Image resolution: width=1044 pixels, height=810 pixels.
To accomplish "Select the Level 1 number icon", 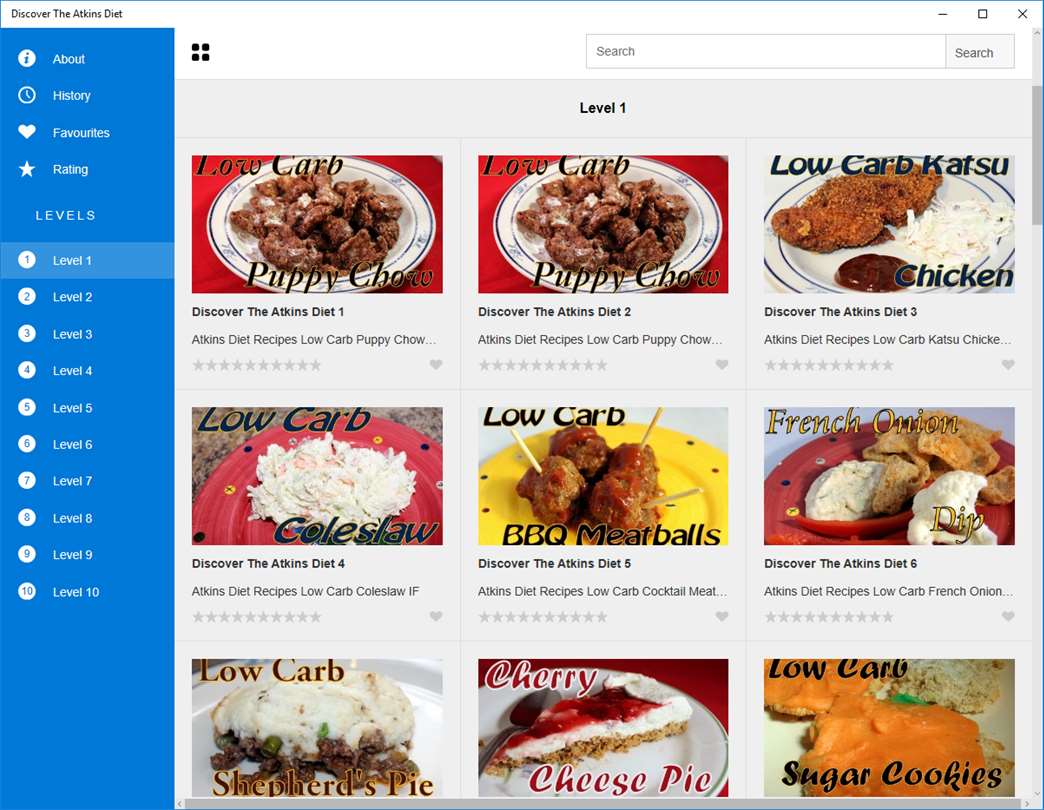I will tap(27, 260).
